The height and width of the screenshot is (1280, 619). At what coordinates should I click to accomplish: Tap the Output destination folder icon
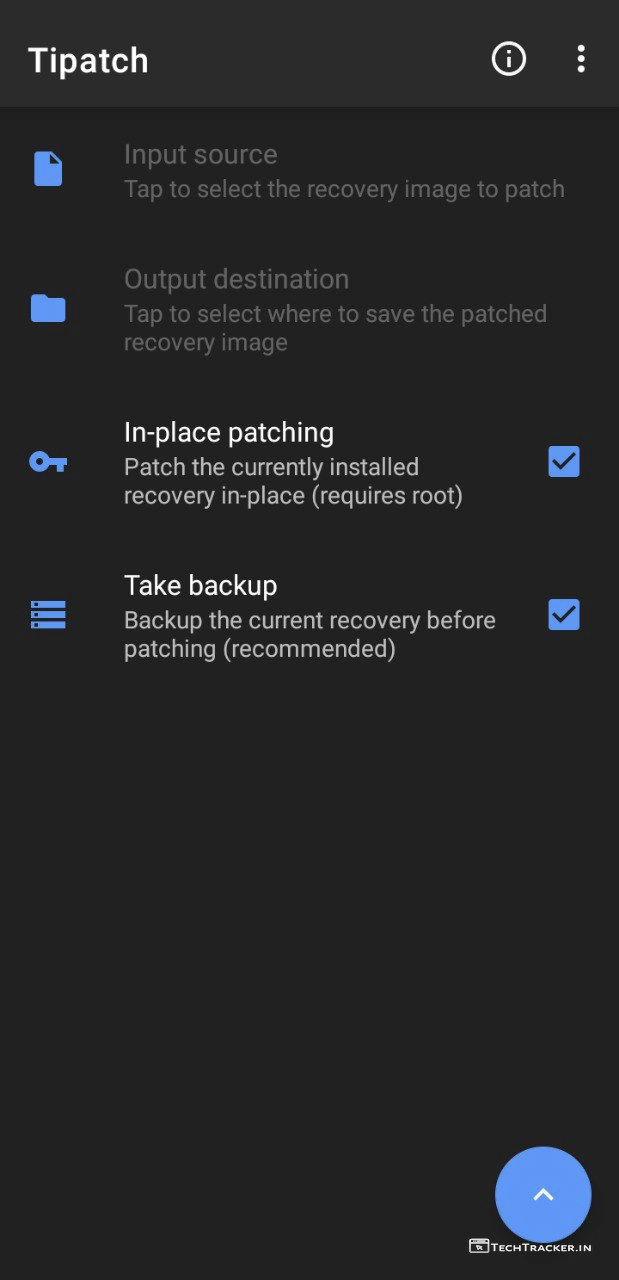(48, 308)
